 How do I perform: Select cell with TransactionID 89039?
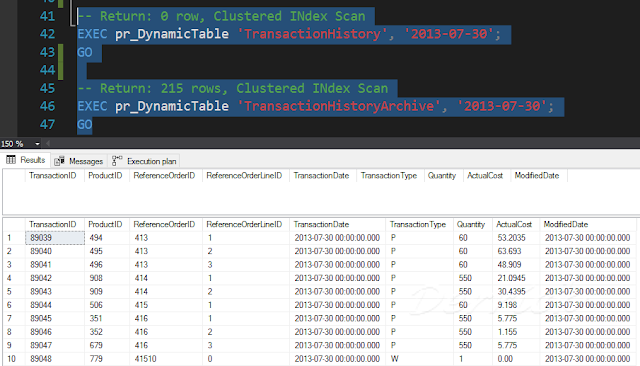point(55,238)
